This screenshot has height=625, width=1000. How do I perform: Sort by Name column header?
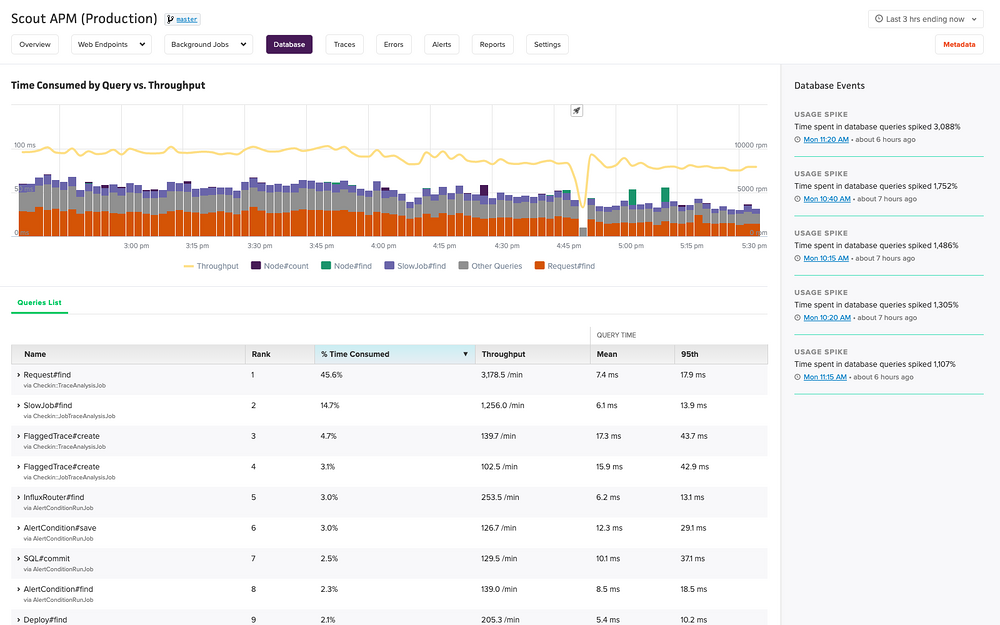128,355
